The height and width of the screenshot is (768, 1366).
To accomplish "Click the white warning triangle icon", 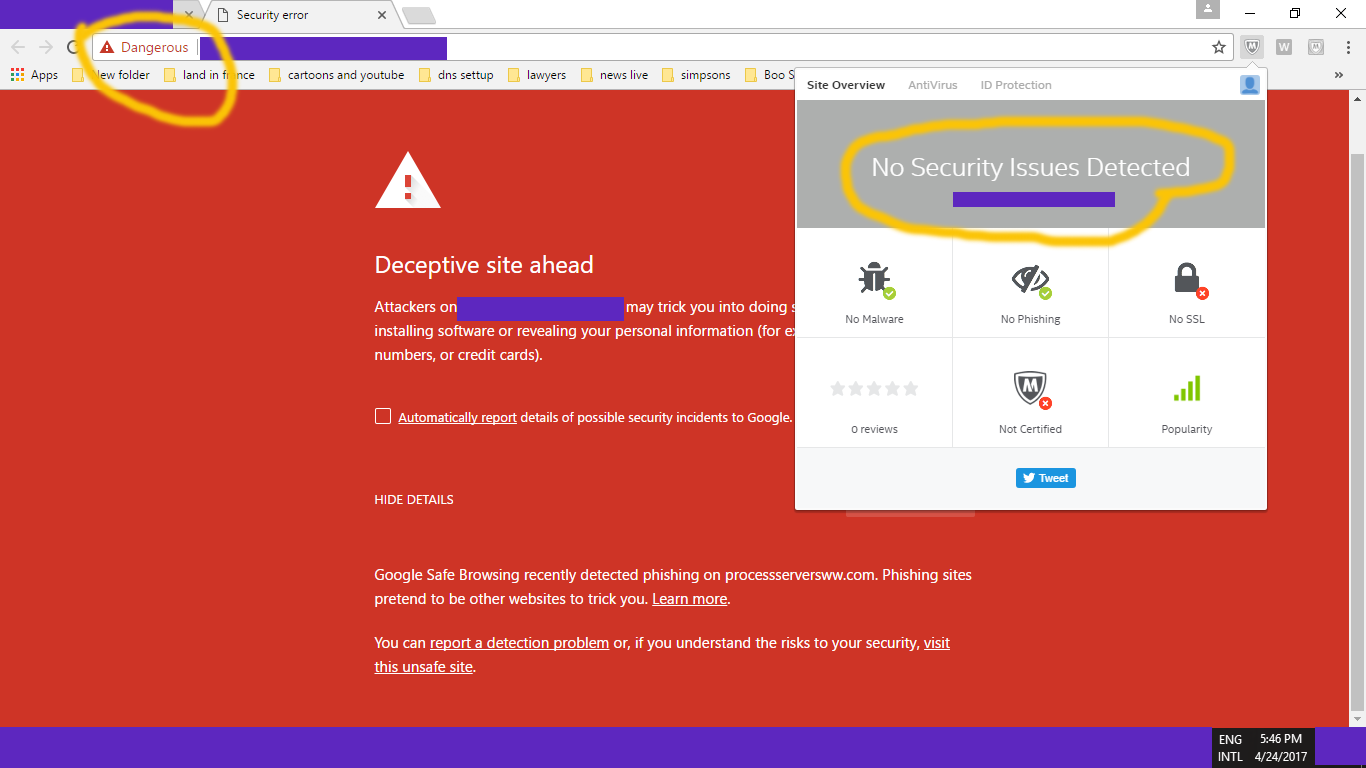I will tap(407, 180).
